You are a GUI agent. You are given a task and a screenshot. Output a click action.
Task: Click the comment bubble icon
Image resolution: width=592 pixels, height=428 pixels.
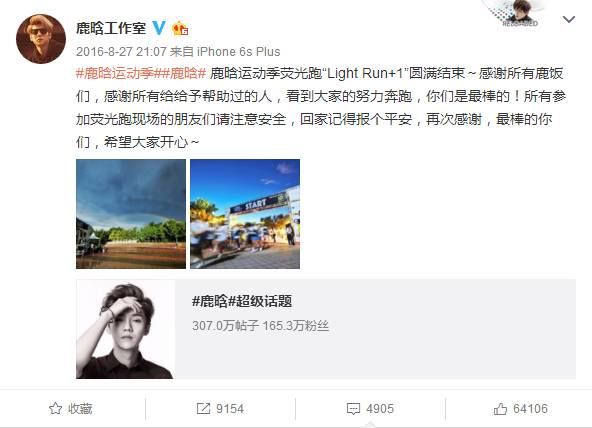click(x=353, y=409)
